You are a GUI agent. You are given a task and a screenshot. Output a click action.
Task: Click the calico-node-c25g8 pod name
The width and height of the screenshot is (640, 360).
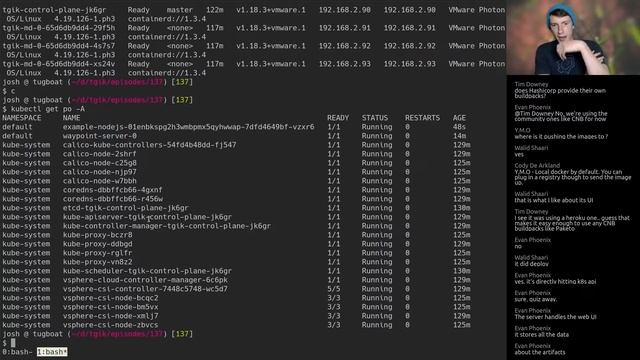click(100, 163)
